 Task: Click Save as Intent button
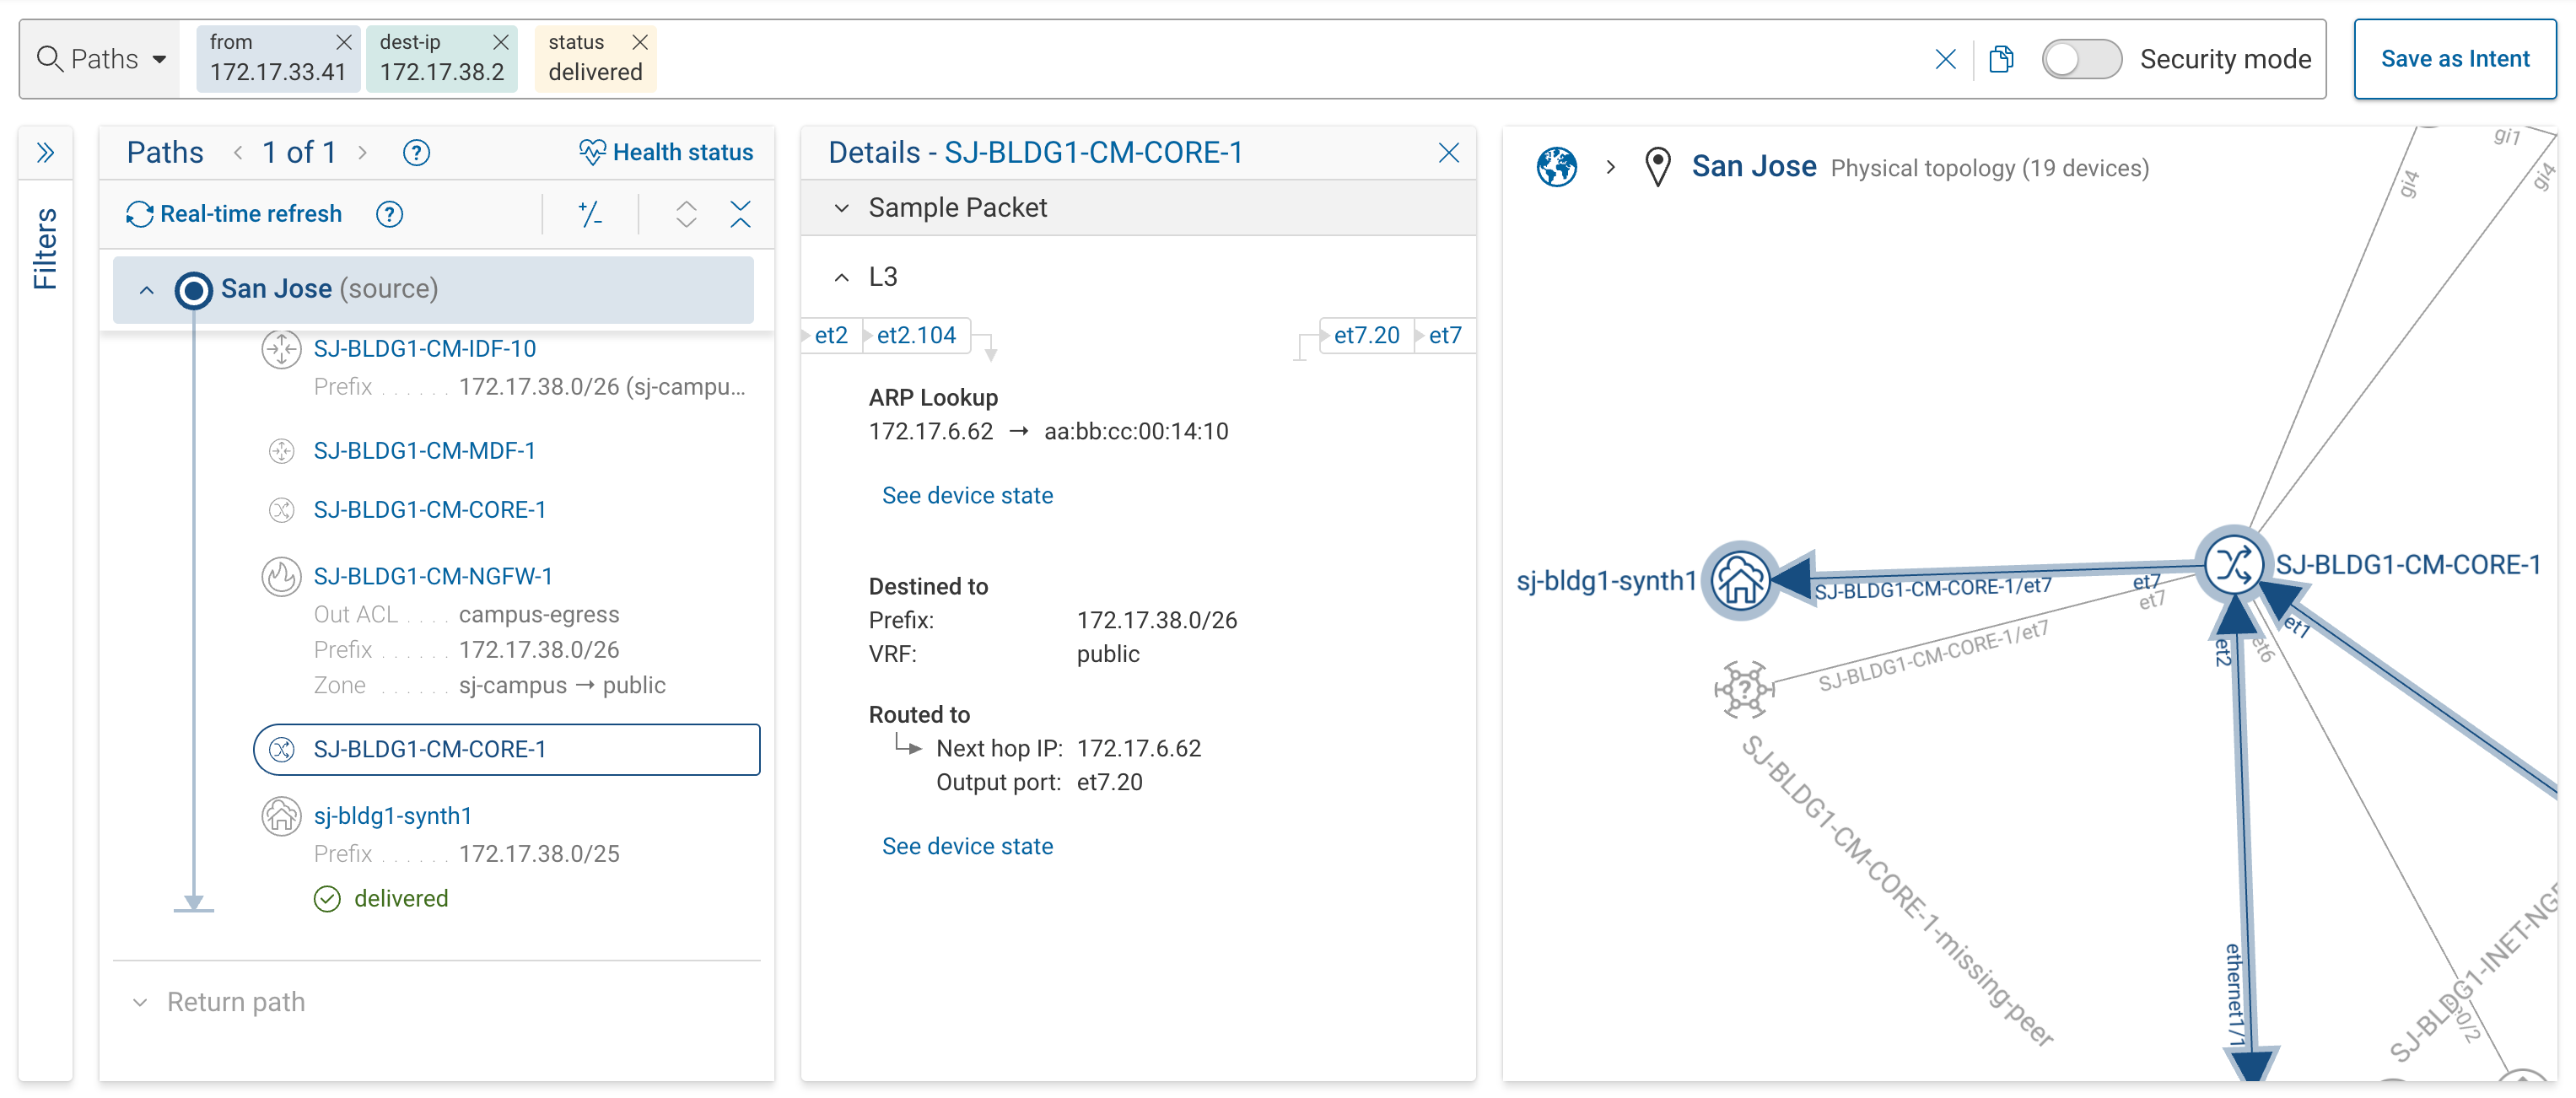click(2454, 59)
